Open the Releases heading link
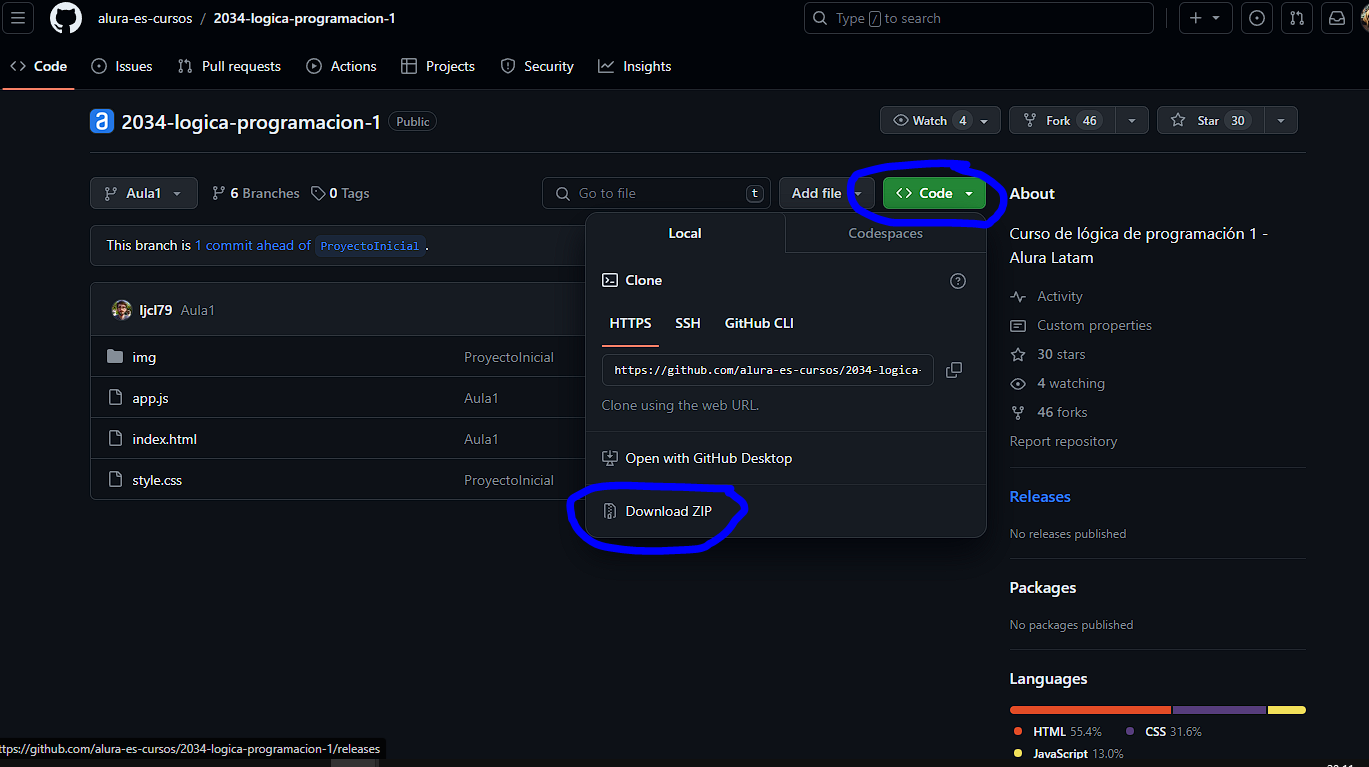The image size is (1369, 767). tap(1040, 496)
